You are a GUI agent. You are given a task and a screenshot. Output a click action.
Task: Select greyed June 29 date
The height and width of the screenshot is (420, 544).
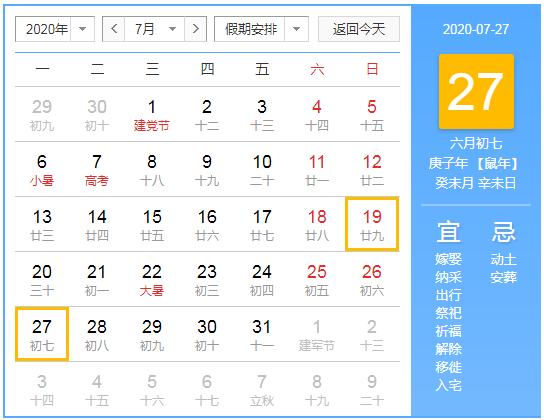42,115
